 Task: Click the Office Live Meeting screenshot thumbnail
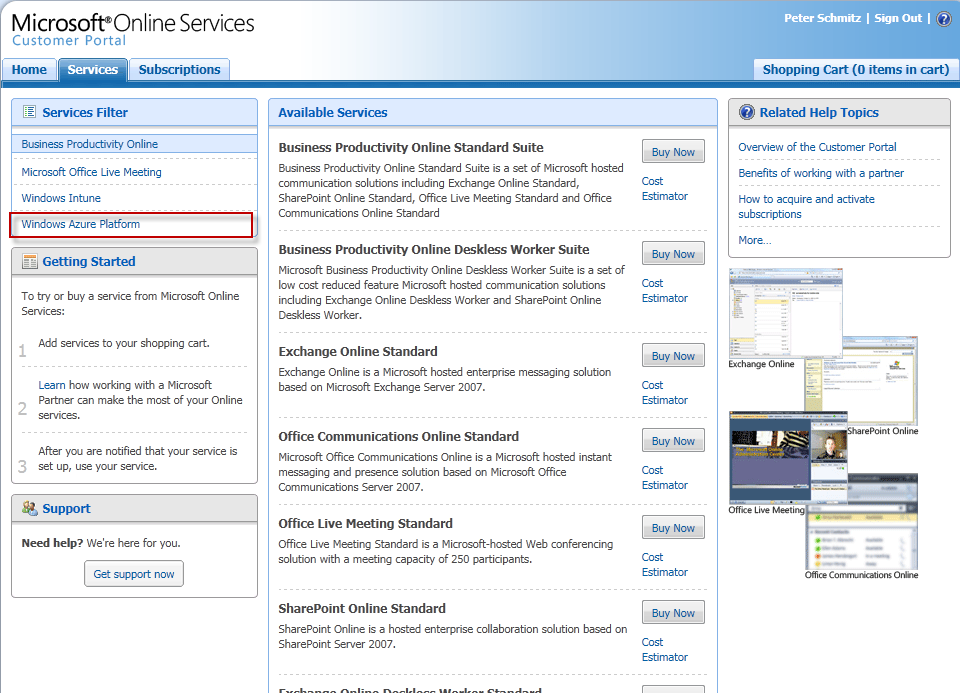pos(789,457)
